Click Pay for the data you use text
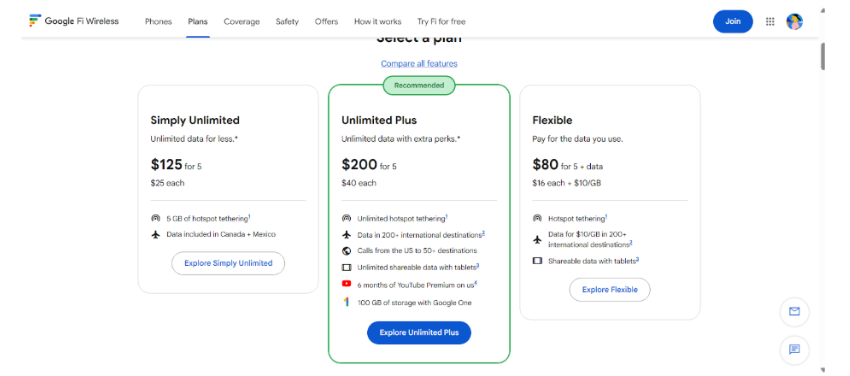The width and height of the screenshot is (850, 376). pyautogui.click(x=577, y=139)
